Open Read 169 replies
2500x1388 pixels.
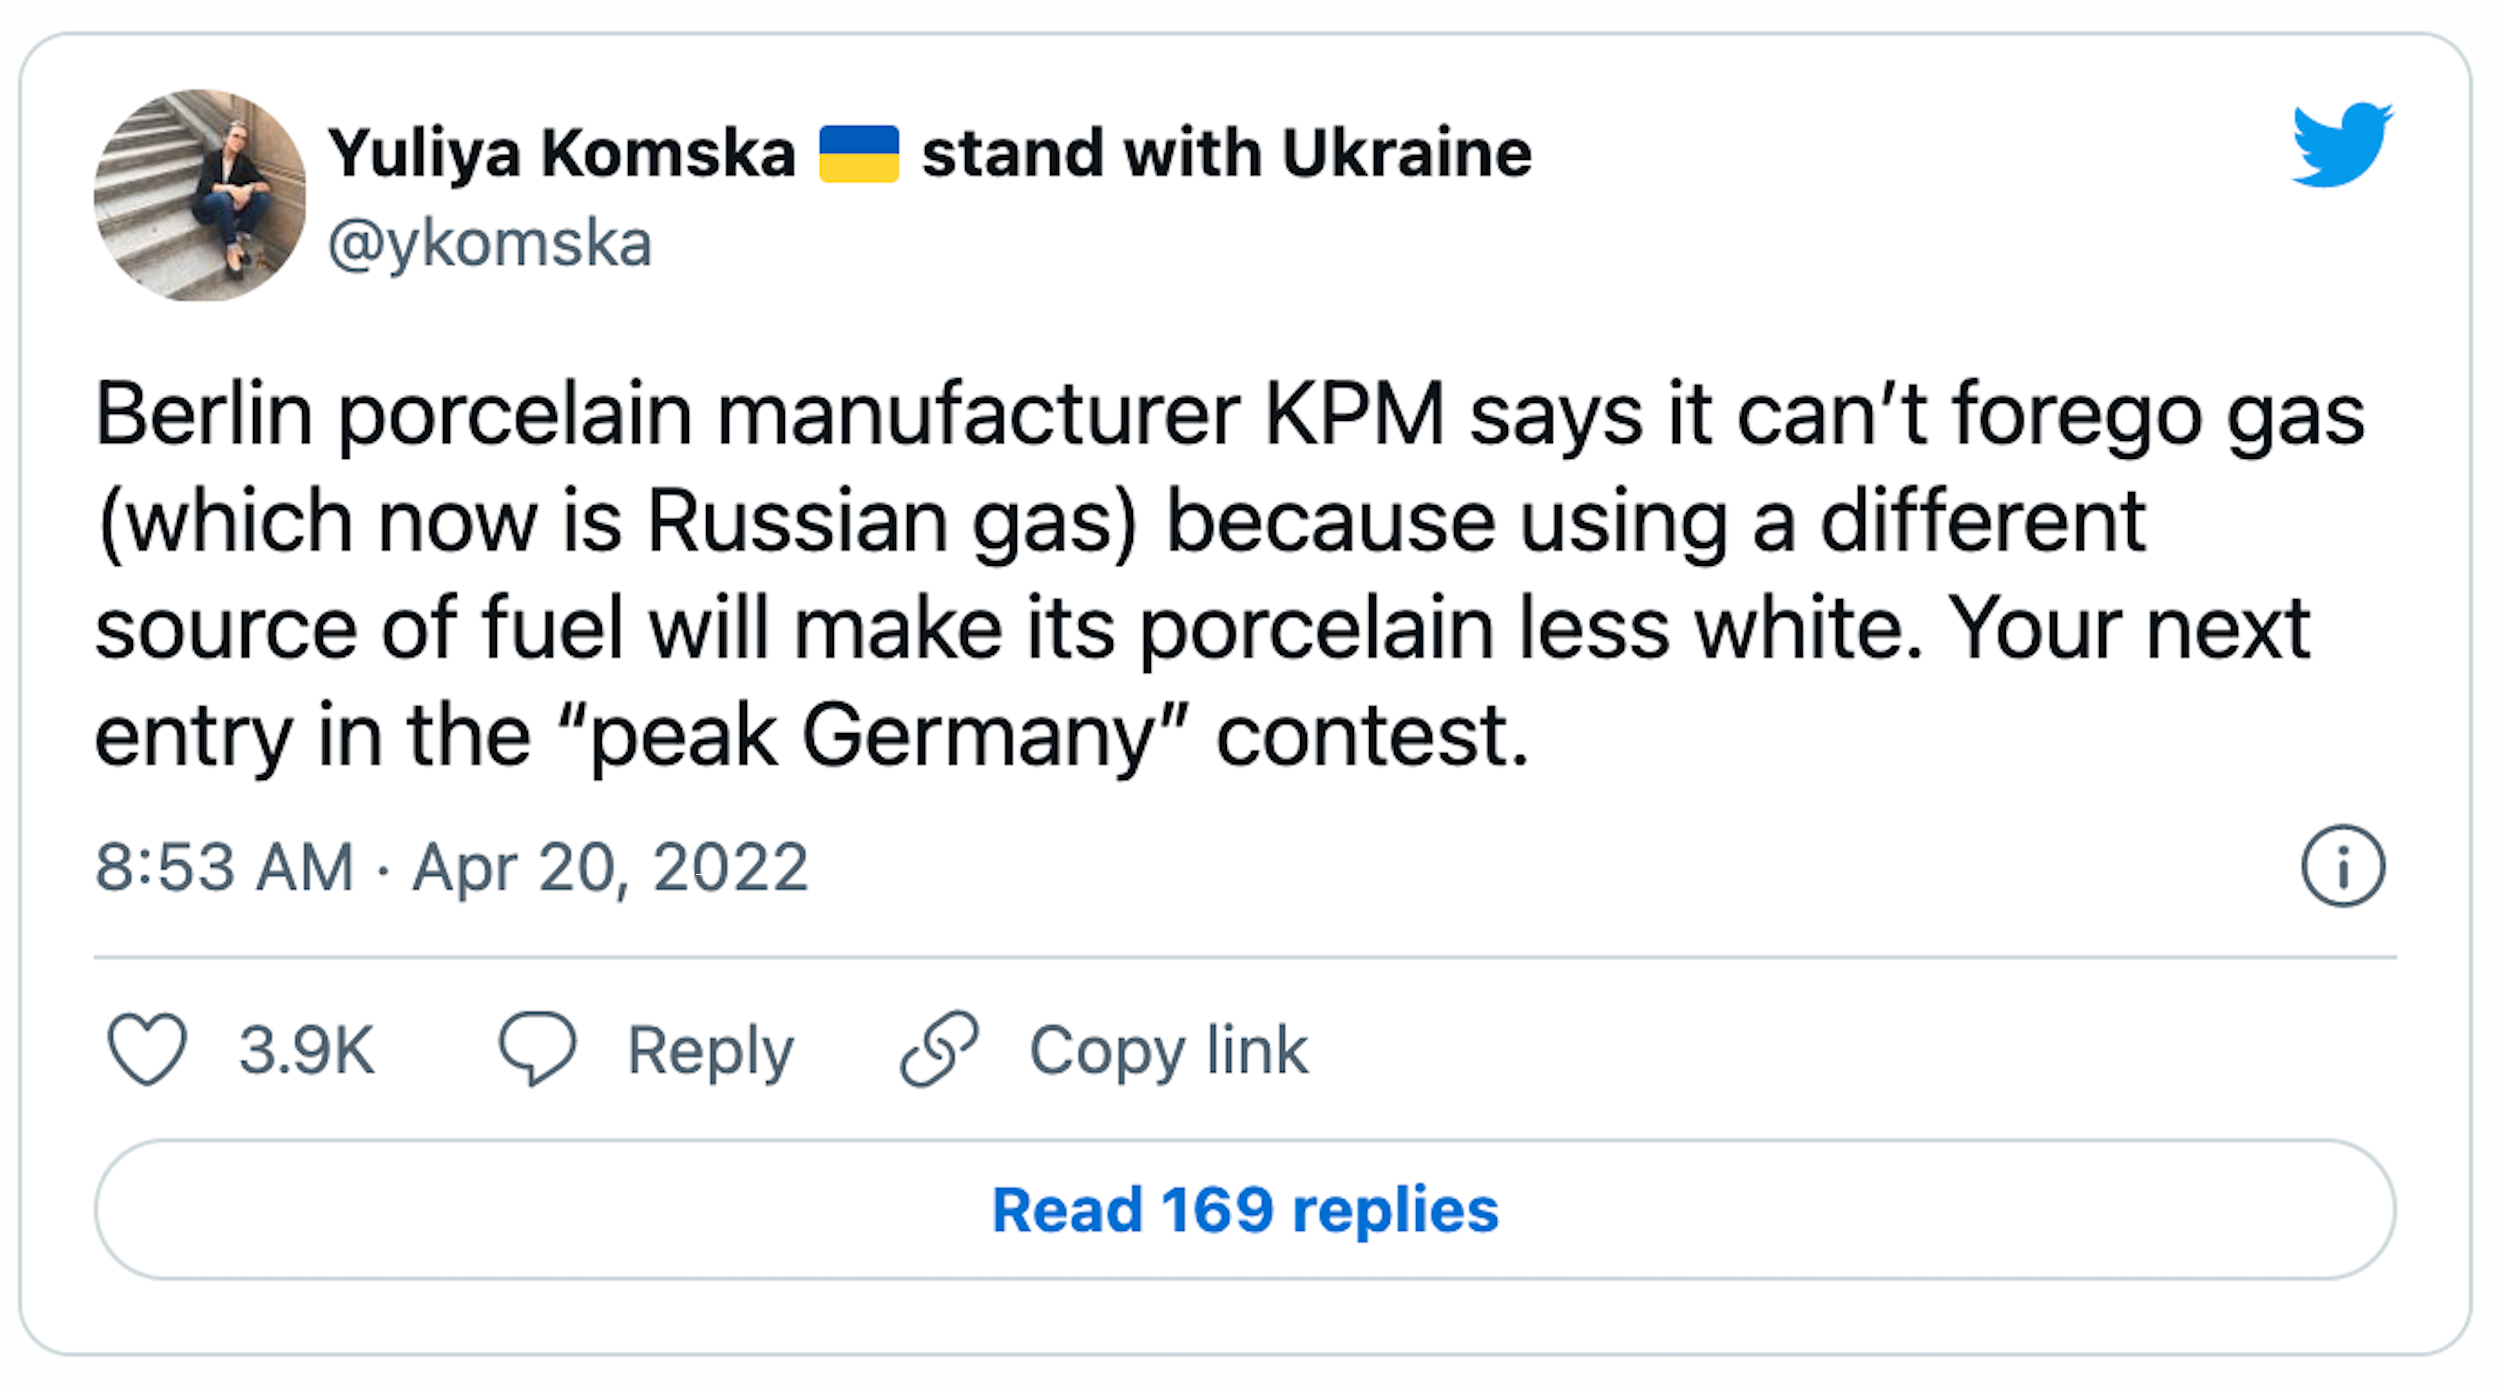(1245, 1210)
